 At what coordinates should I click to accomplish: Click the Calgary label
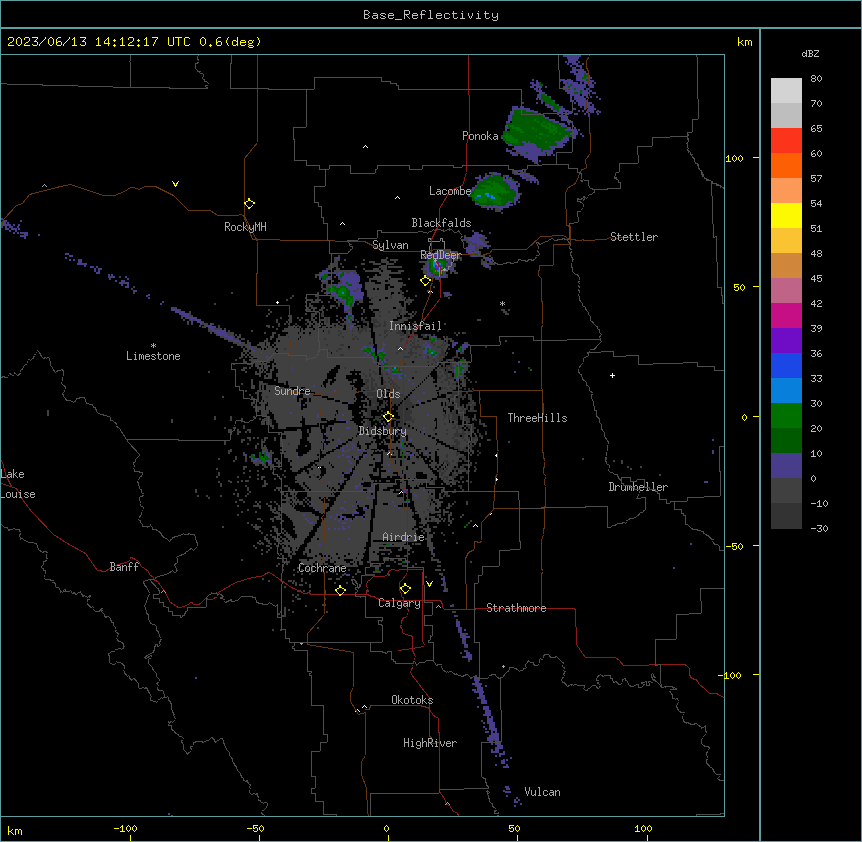399,603
